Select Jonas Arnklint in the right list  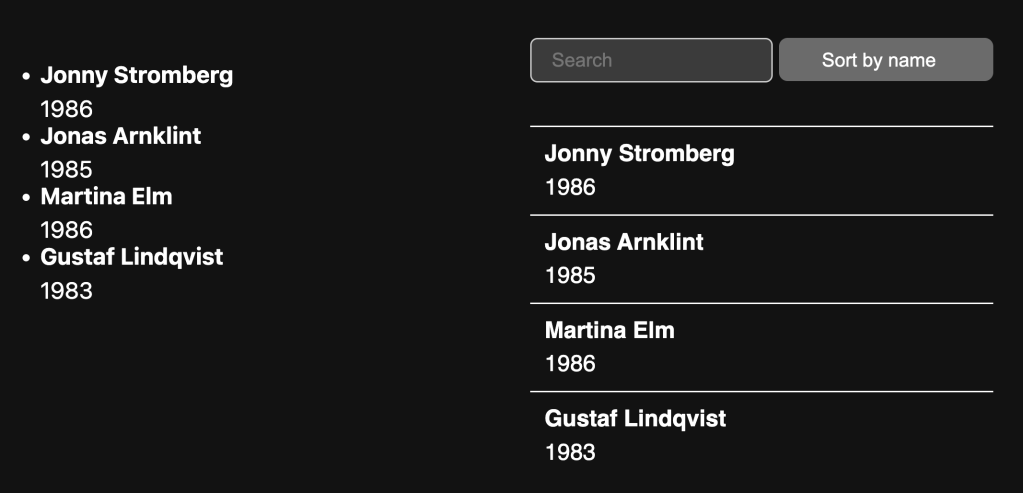(624, 242)
